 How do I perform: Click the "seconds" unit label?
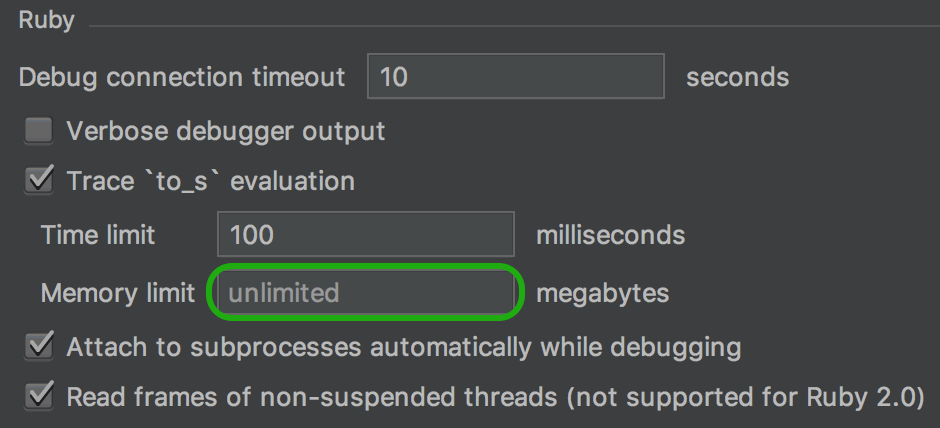click(x=737, y=77)
